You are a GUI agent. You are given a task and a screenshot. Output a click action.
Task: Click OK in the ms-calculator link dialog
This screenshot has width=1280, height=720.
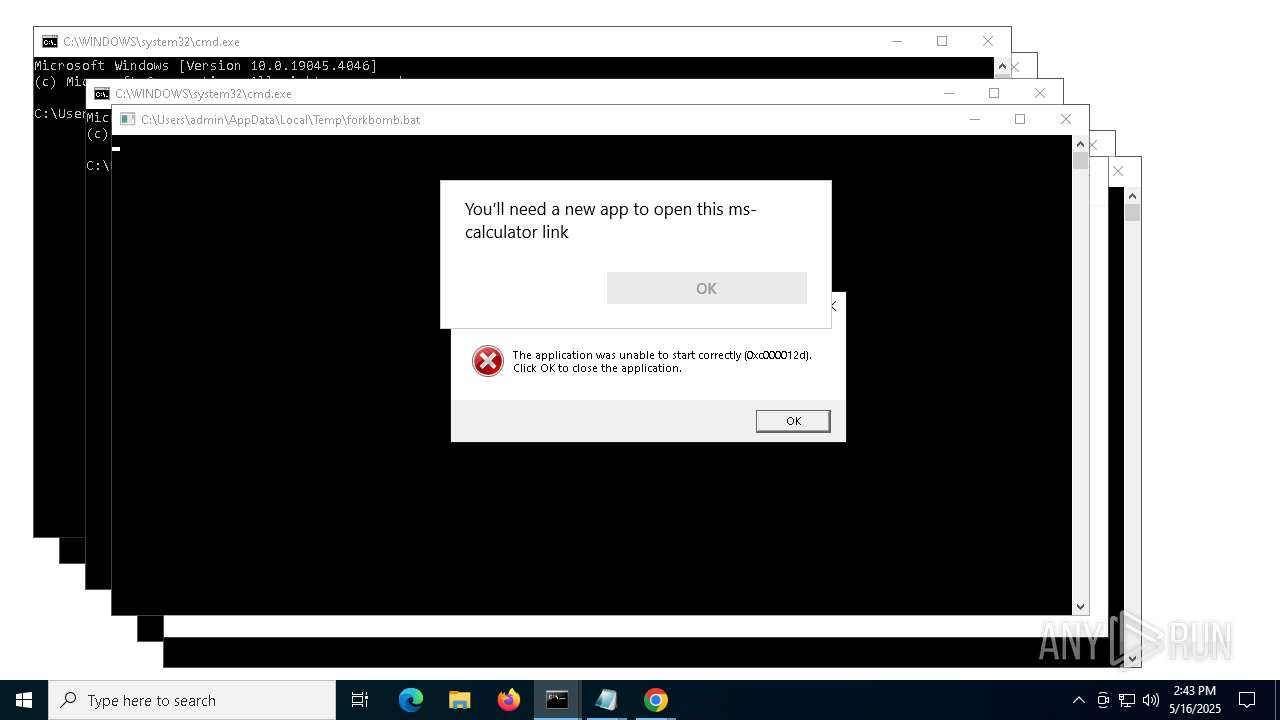tap(706, 288)
